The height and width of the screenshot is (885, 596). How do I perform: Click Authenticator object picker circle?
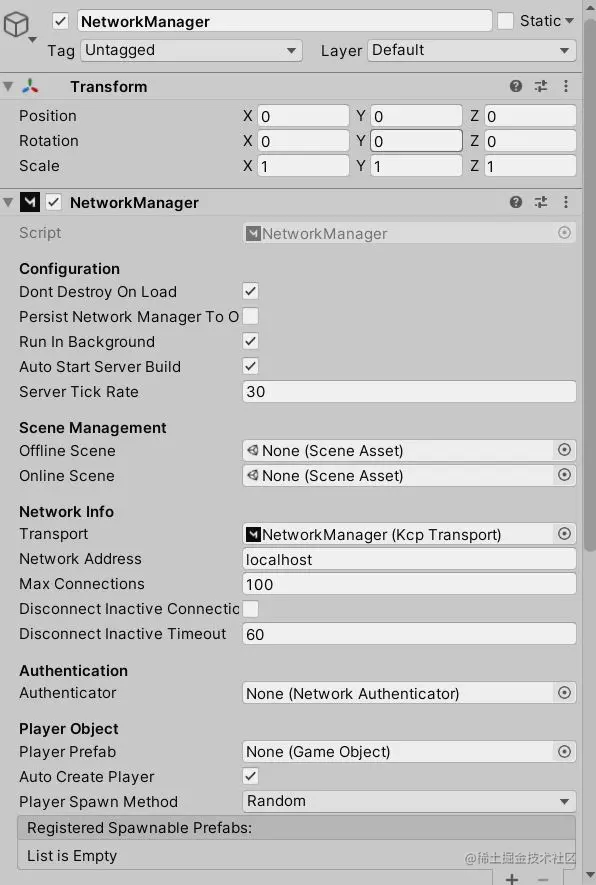click(564, 693)
